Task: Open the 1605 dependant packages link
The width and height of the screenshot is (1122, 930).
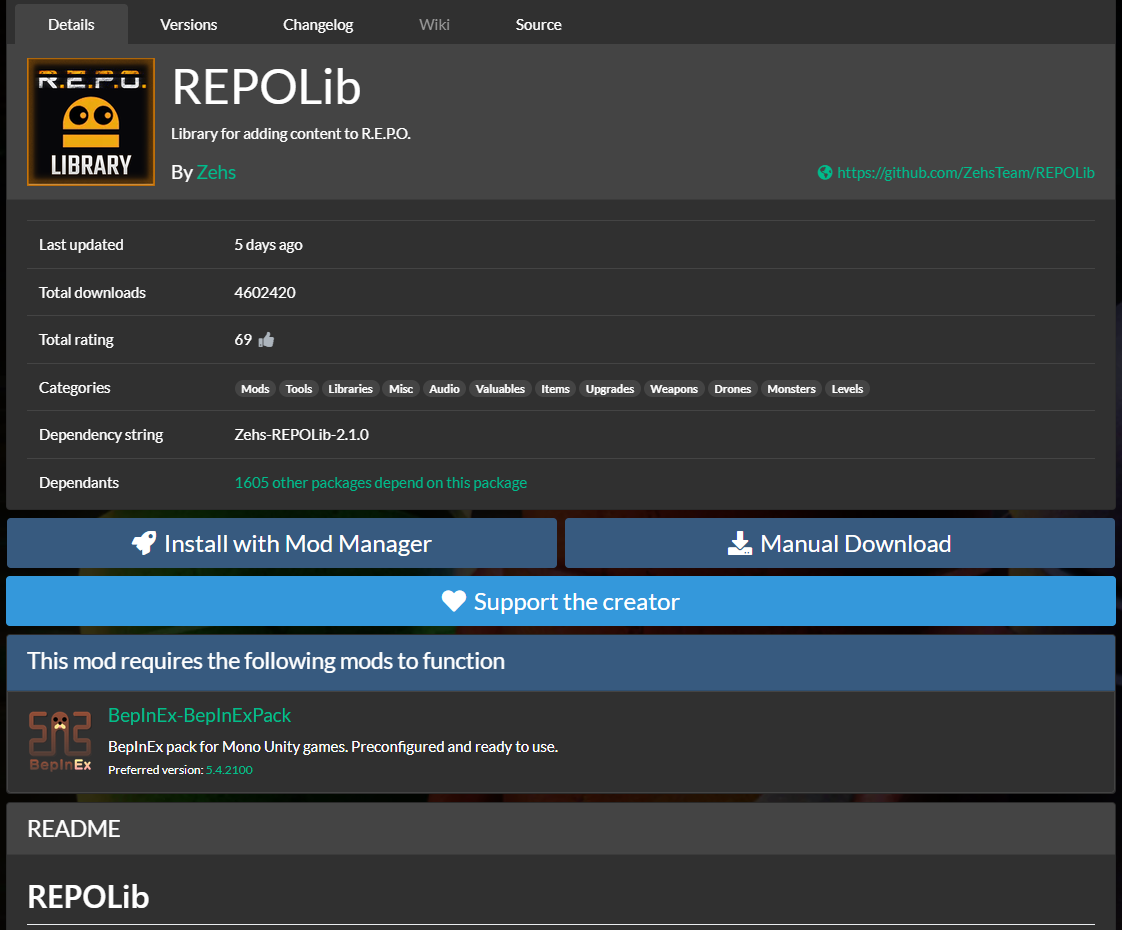Action: pos(381,483)
